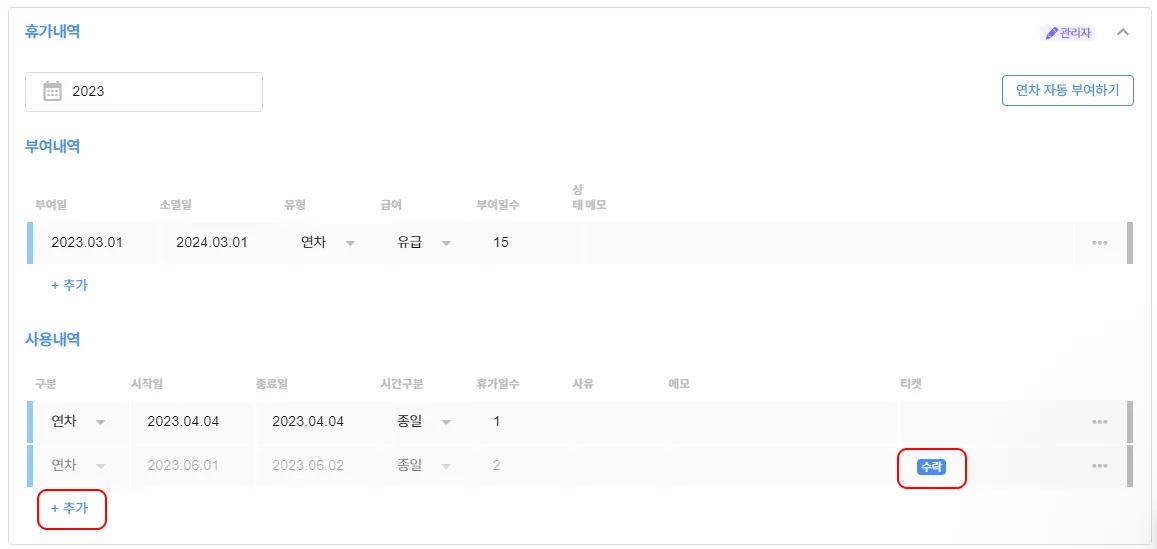1157x549 pixels.
Task: Open the more-options dots on the 2023.03.01 grant row
Action: [x=1099, y=243]
